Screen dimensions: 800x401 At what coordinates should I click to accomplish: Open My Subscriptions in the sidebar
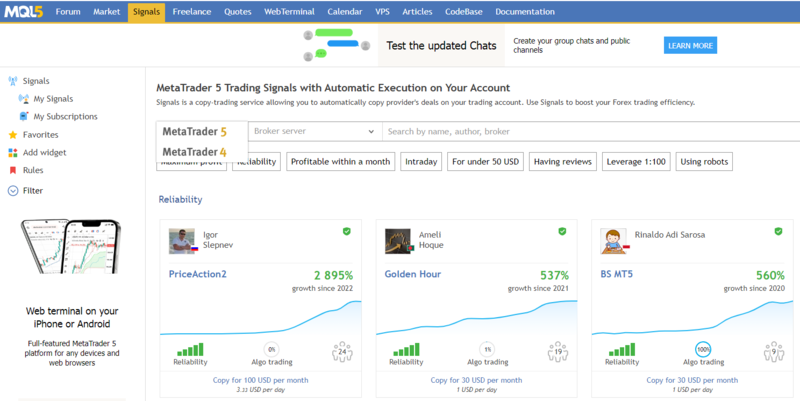click(x=65, y=117)
